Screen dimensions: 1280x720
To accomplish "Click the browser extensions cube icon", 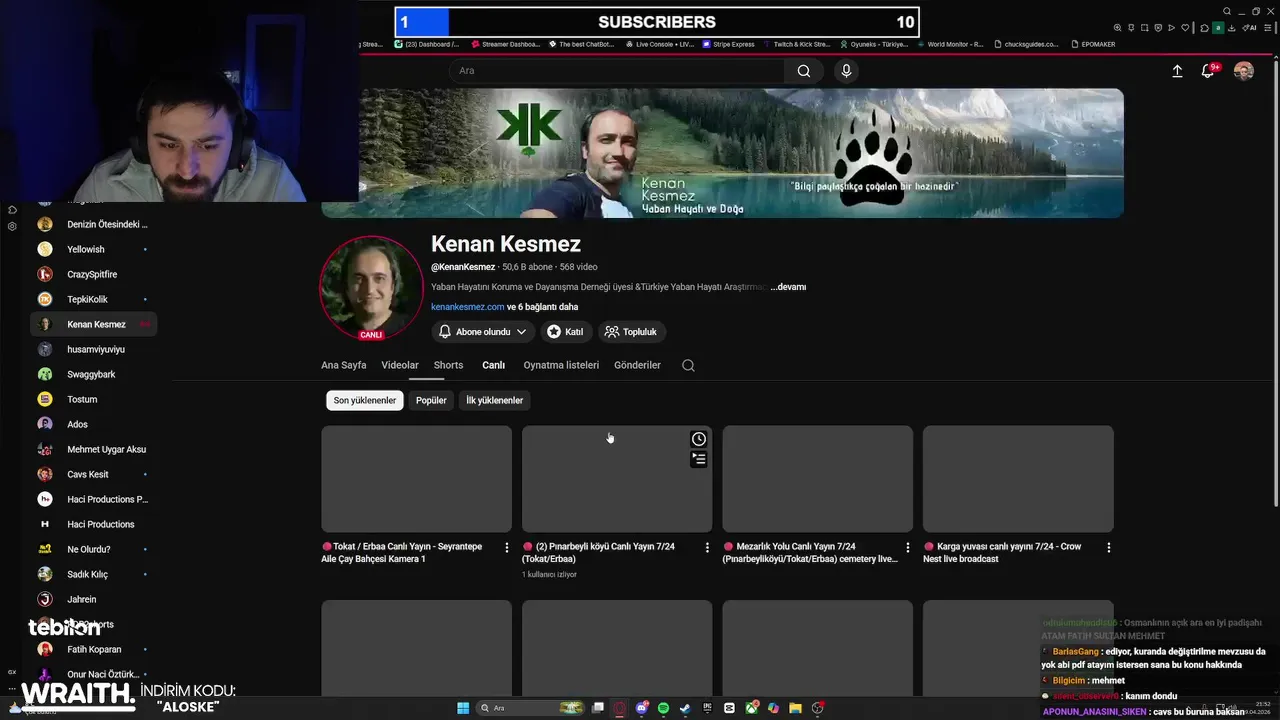I will [1204, 28].
